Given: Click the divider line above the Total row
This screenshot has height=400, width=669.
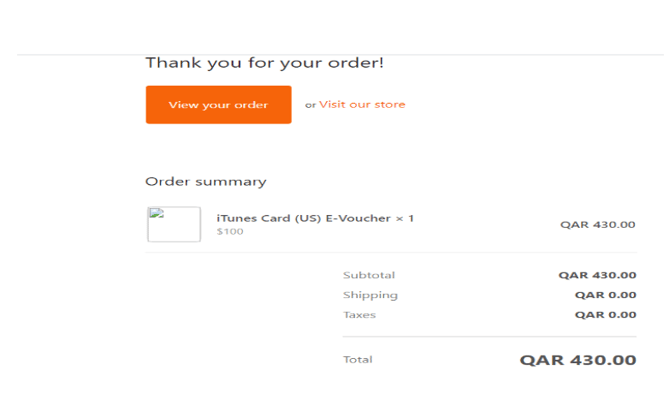Looking at the screenshot, I should pos(489,337).
